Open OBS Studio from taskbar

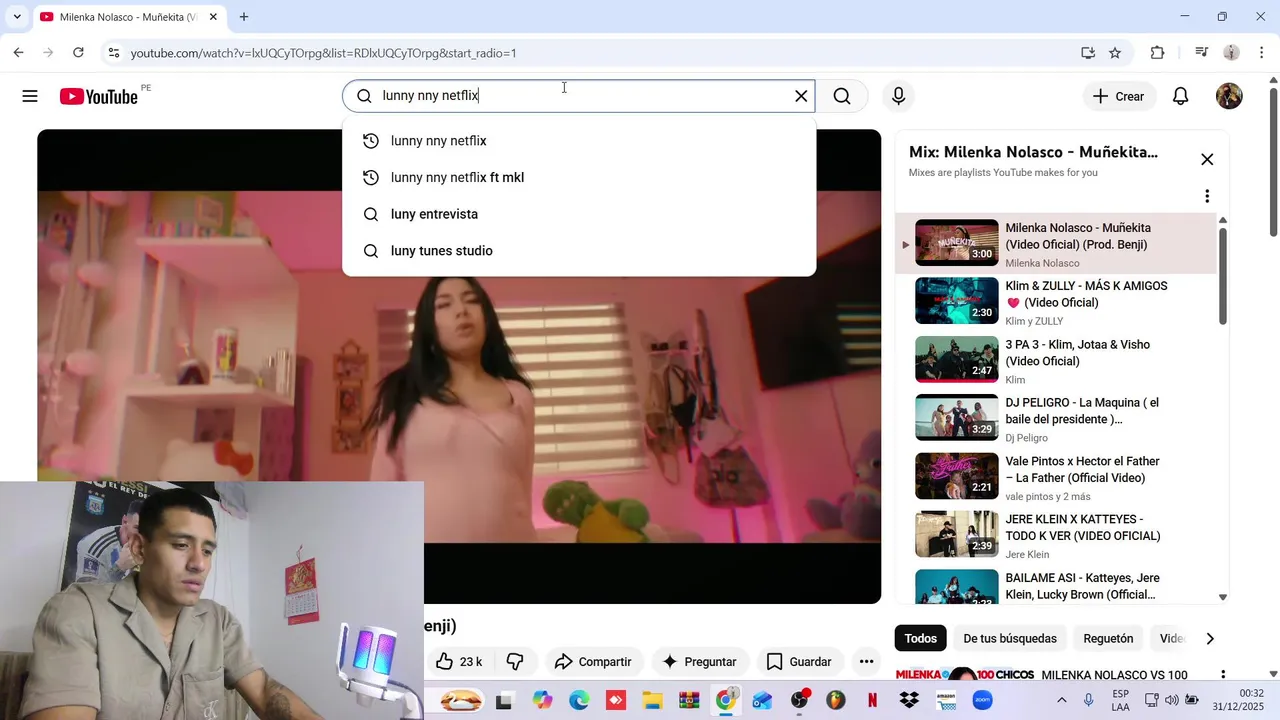click(800, 700)
